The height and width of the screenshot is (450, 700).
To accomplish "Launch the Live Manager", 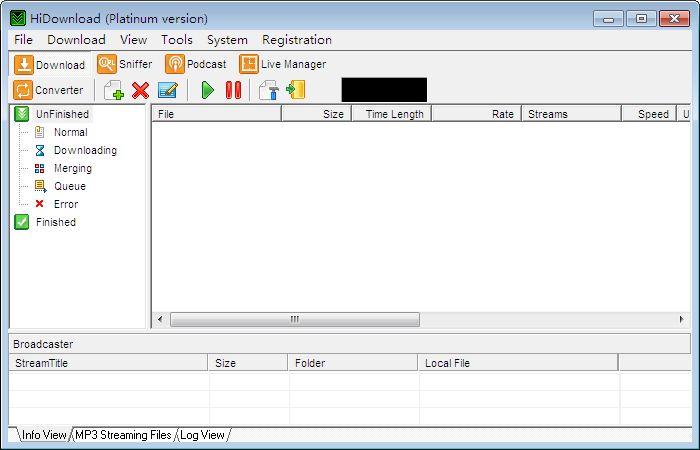I will click(283, 64).
